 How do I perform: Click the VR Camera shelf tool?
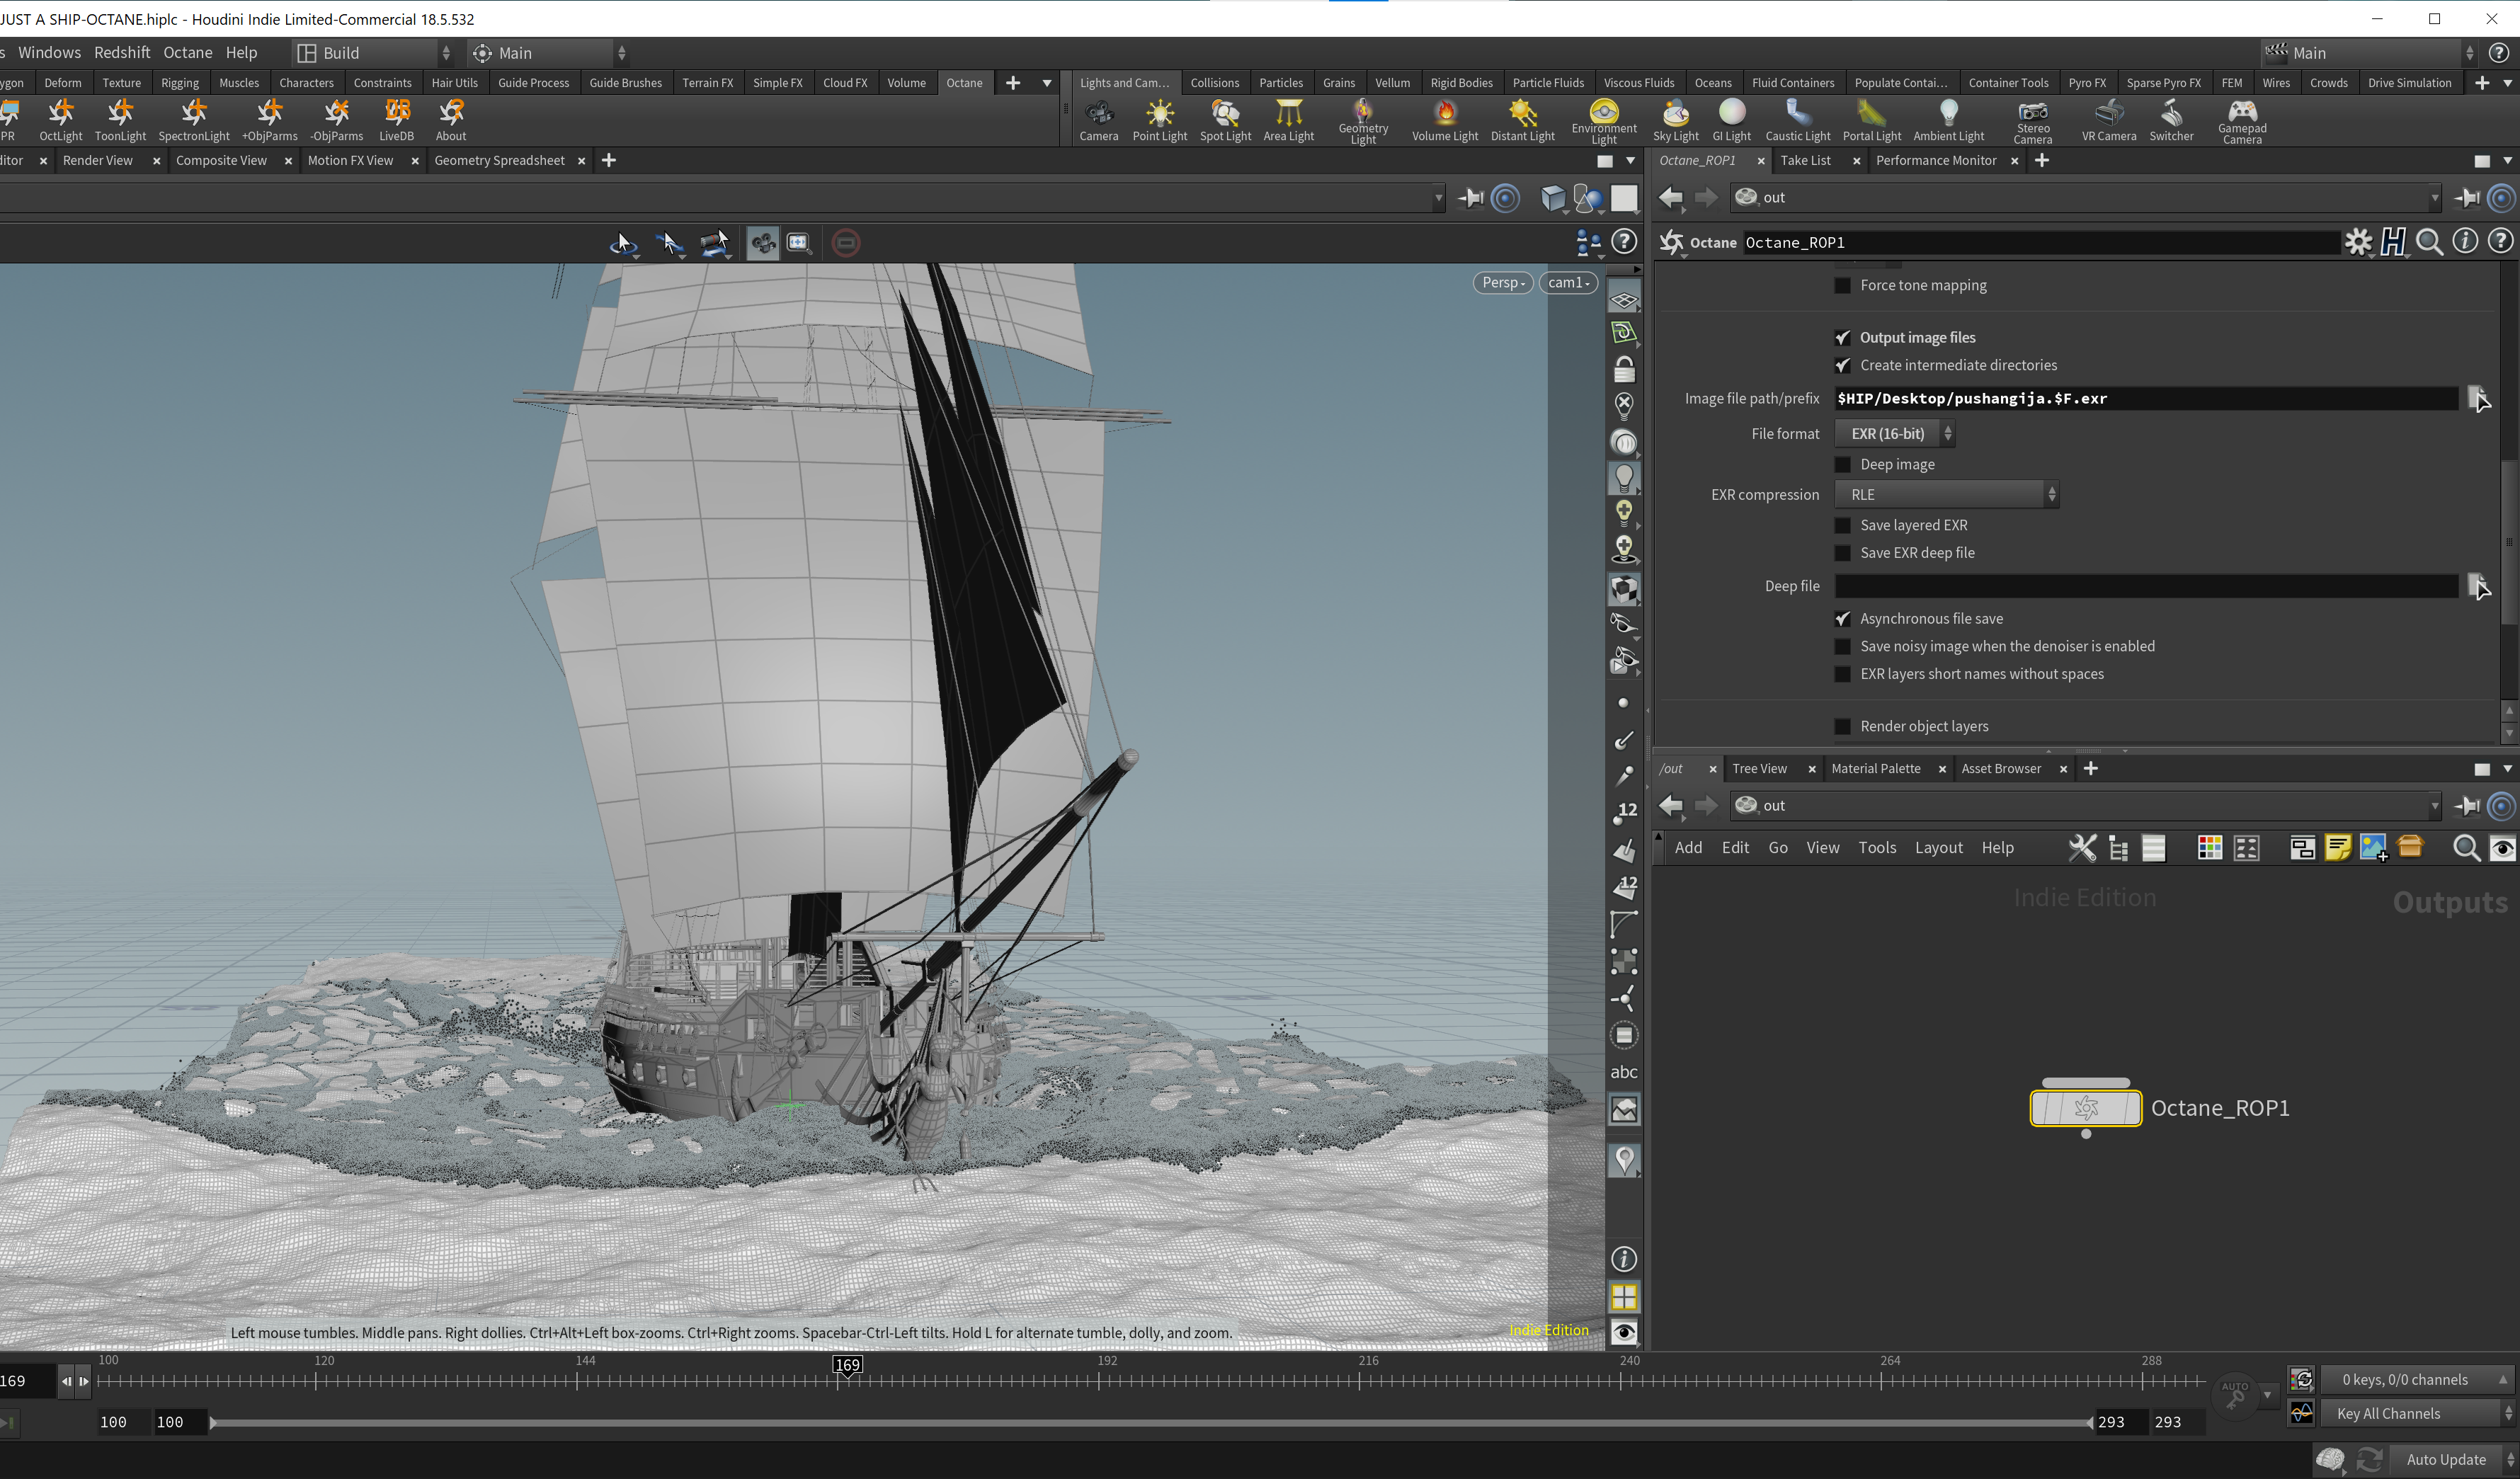pyautogui.click(x=2108, y=119)
